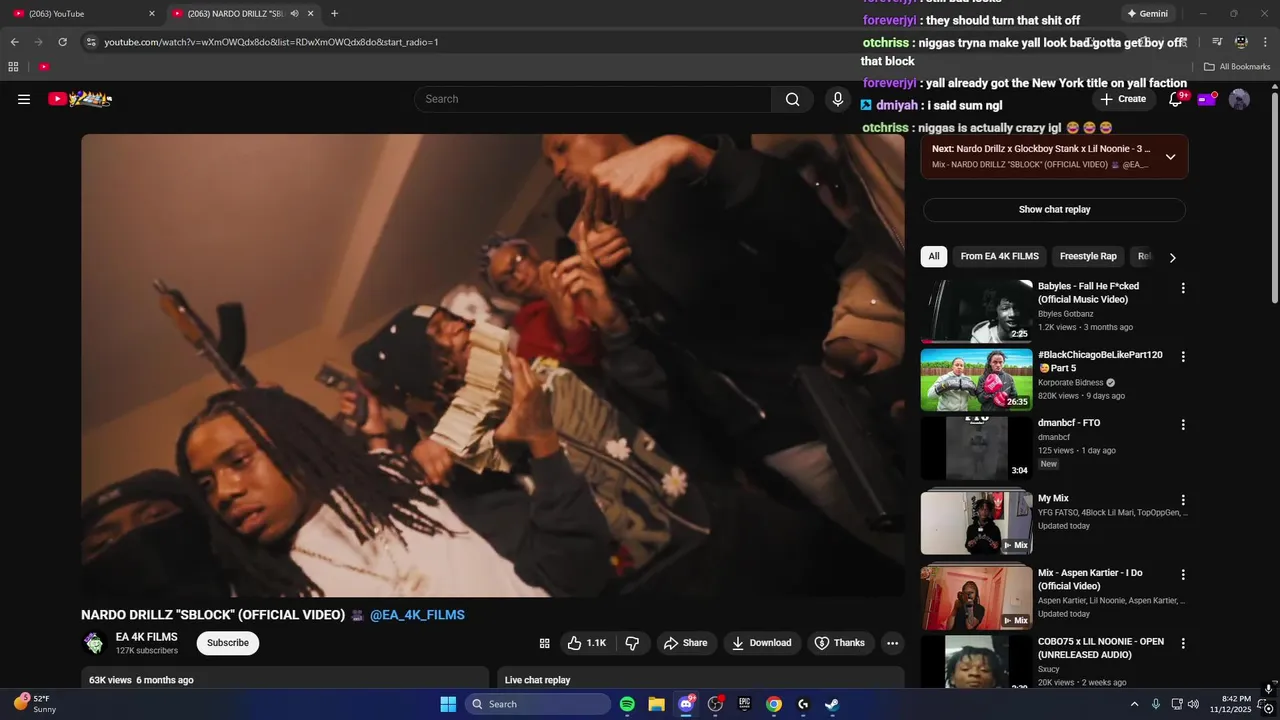Open the YouTube hamburger guide menu
This screenshot has width=1280, height=720.
[x=24, y=99]
